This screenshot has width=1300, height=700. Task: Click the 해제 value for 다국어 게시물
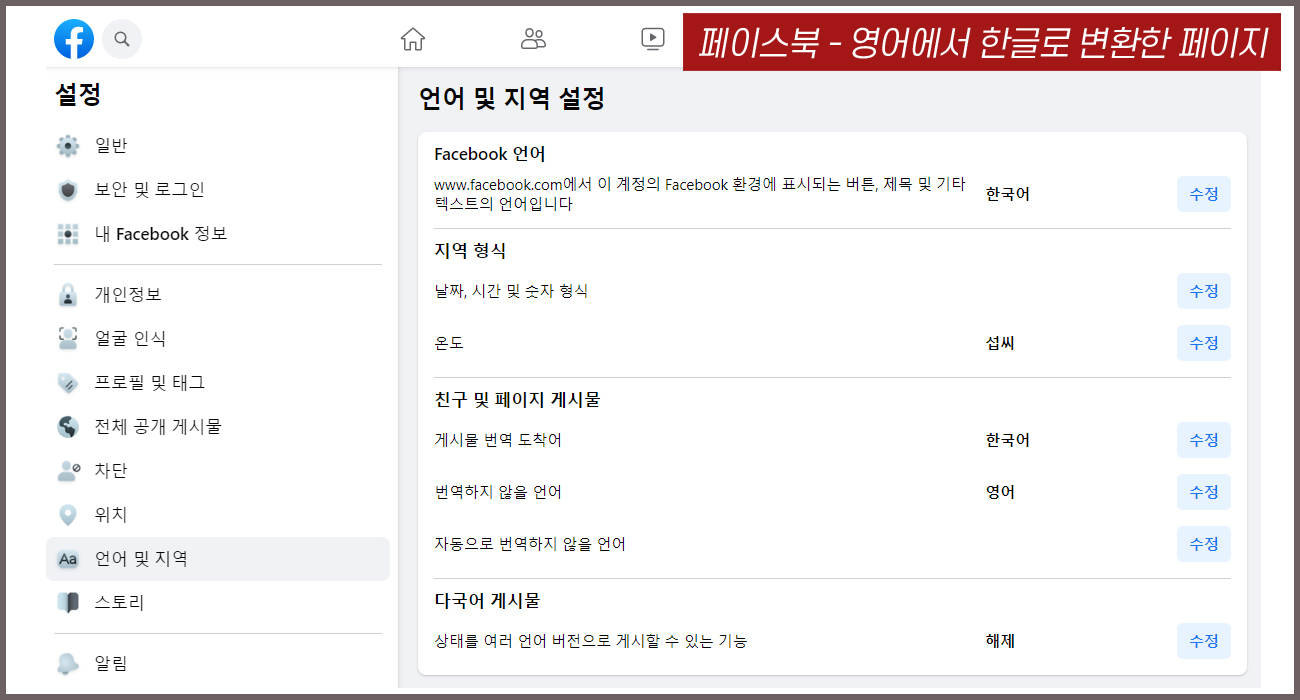click(x=1000, y=641)
